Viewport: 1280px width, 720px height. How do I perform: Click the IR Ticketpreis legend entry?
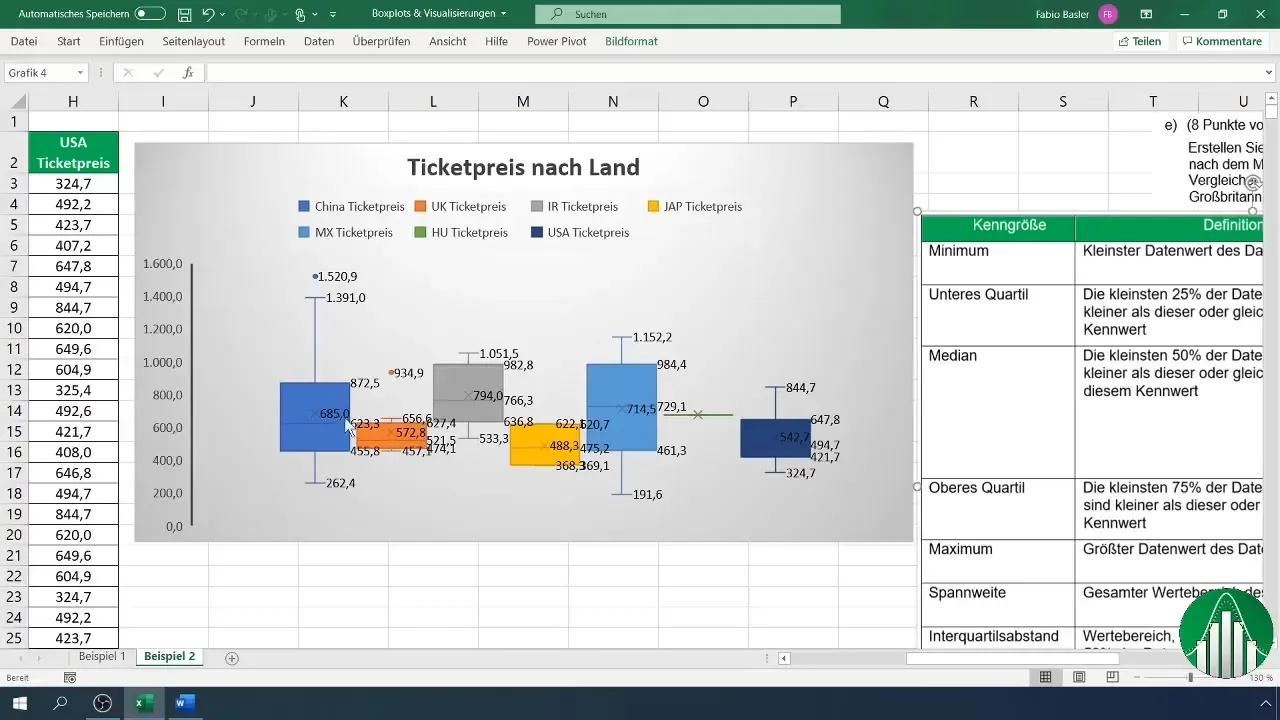575,207
